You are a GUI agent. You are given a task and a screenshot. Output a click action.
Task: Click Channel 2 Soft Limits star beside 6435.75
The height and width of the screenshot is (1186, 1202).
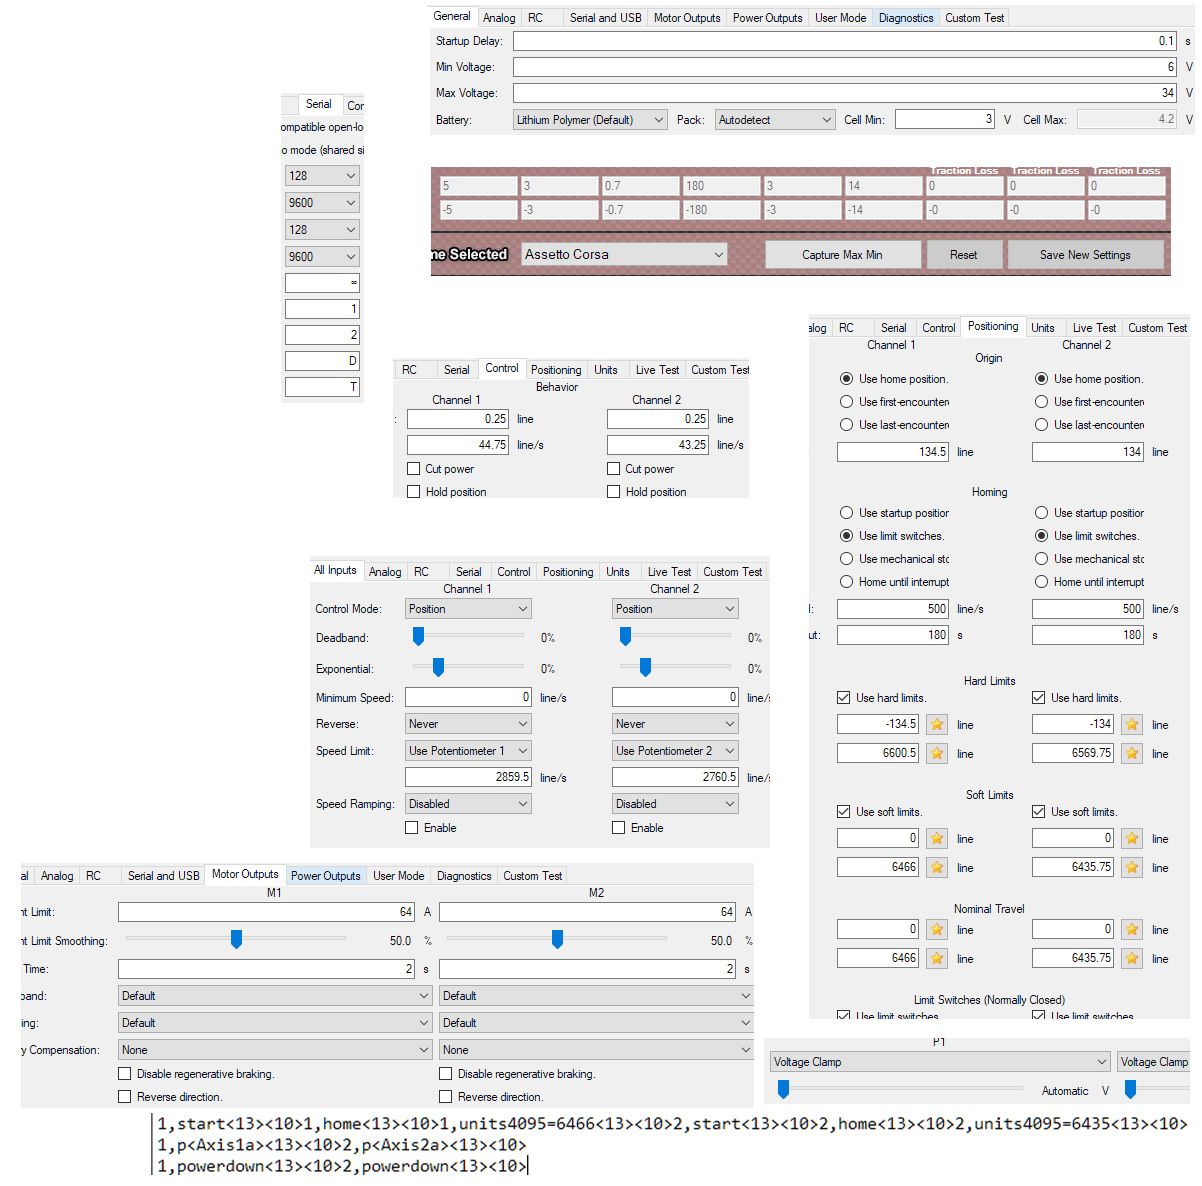[1132, 867]
